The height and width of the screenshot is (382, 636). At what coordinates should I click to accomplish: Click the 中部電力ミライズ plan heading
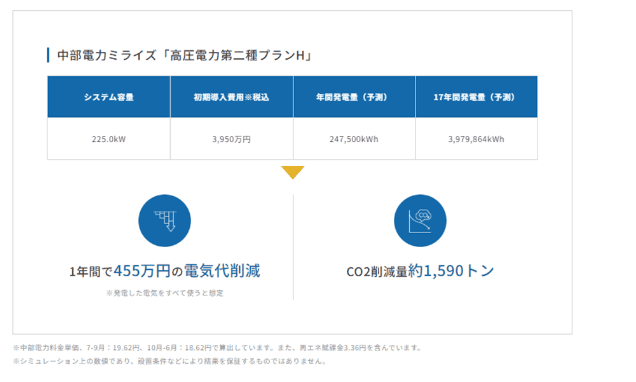185,55
